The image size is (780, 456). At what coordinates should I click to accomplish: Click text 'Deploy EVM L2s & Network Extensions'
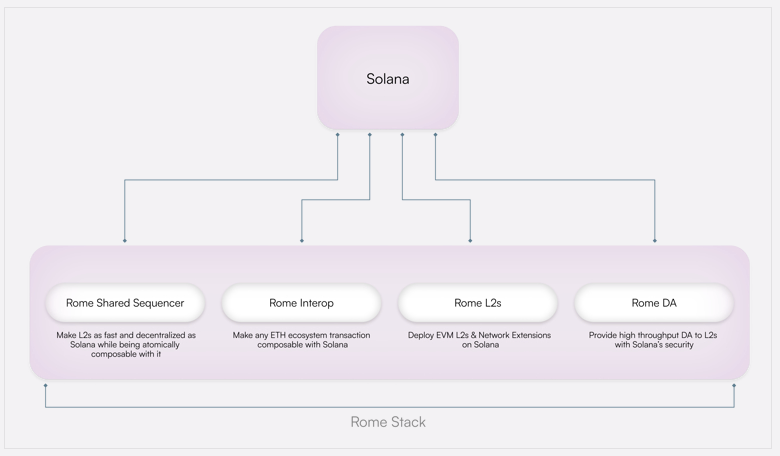pos(480,335)
